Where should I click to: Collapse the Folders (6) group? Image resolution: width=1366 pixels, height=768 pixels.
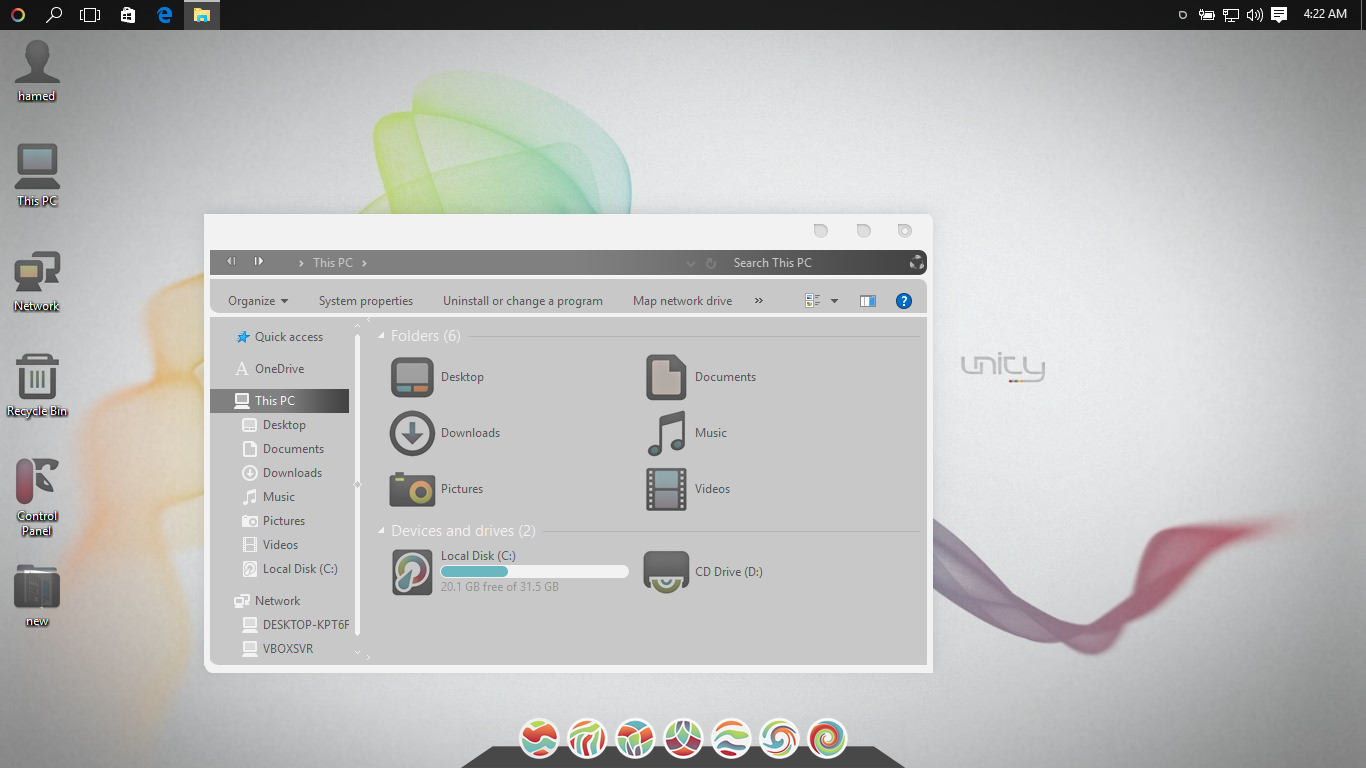click(x=381, y=336)
